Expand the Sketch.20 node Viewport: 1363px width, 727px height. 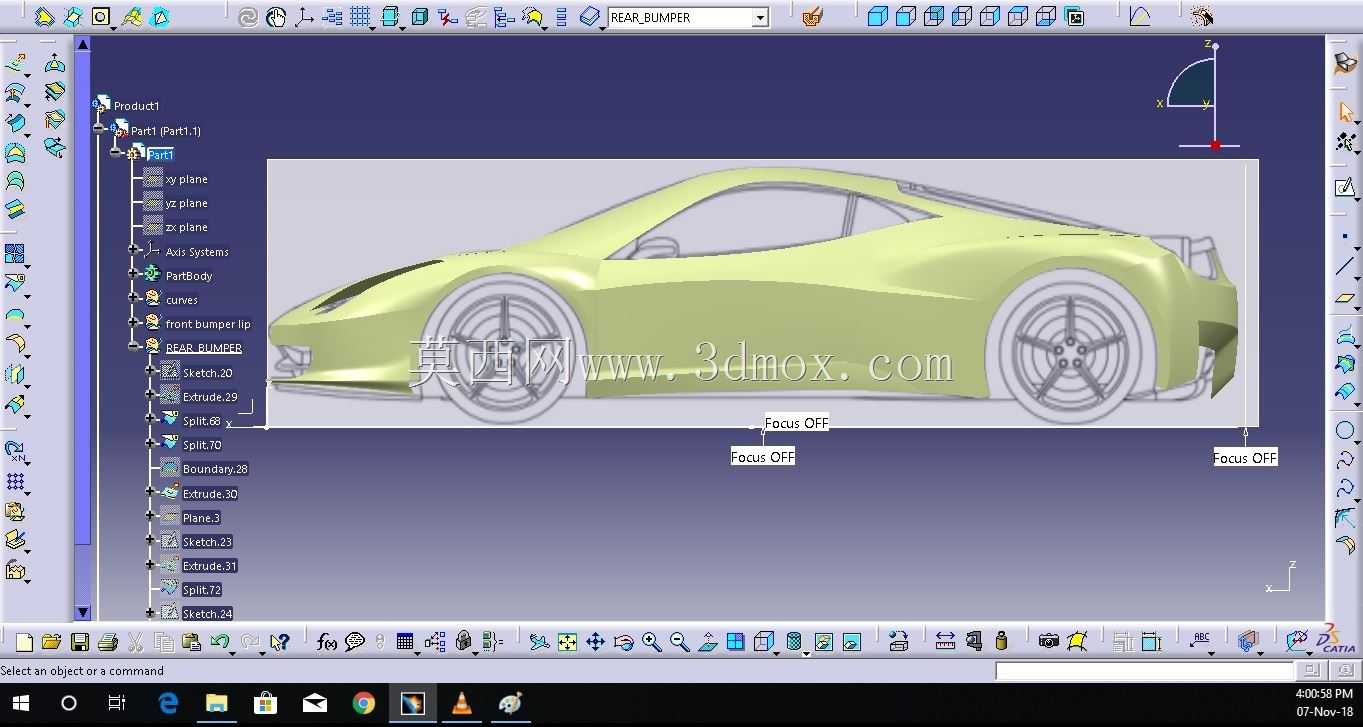[151, 371]
